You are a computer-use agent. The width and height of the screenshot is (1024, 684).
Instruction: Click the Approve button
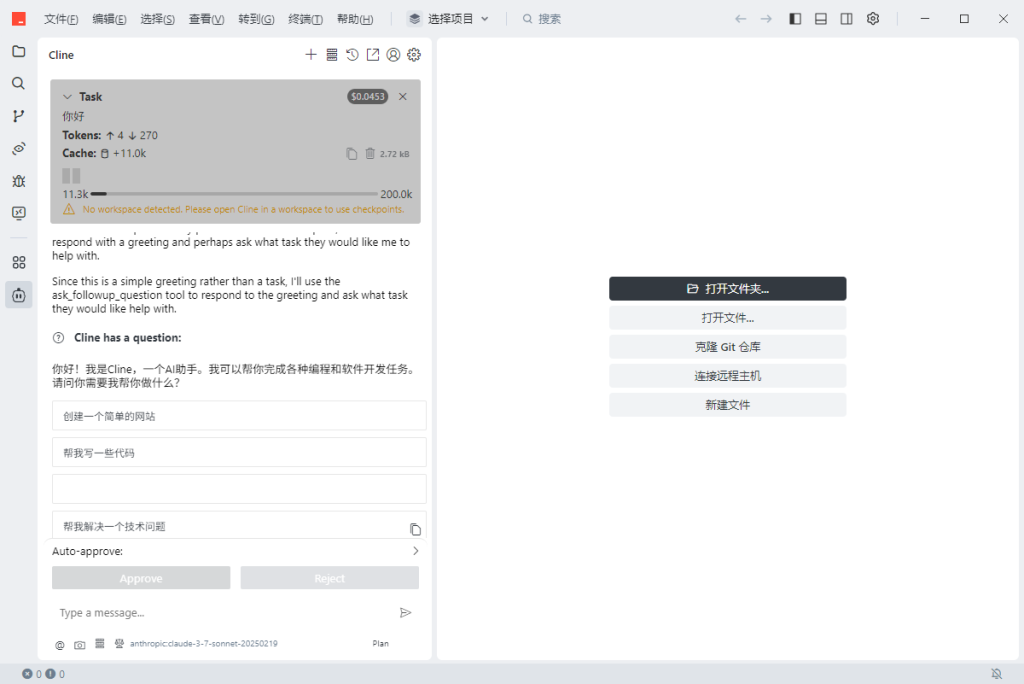point(141,578)
